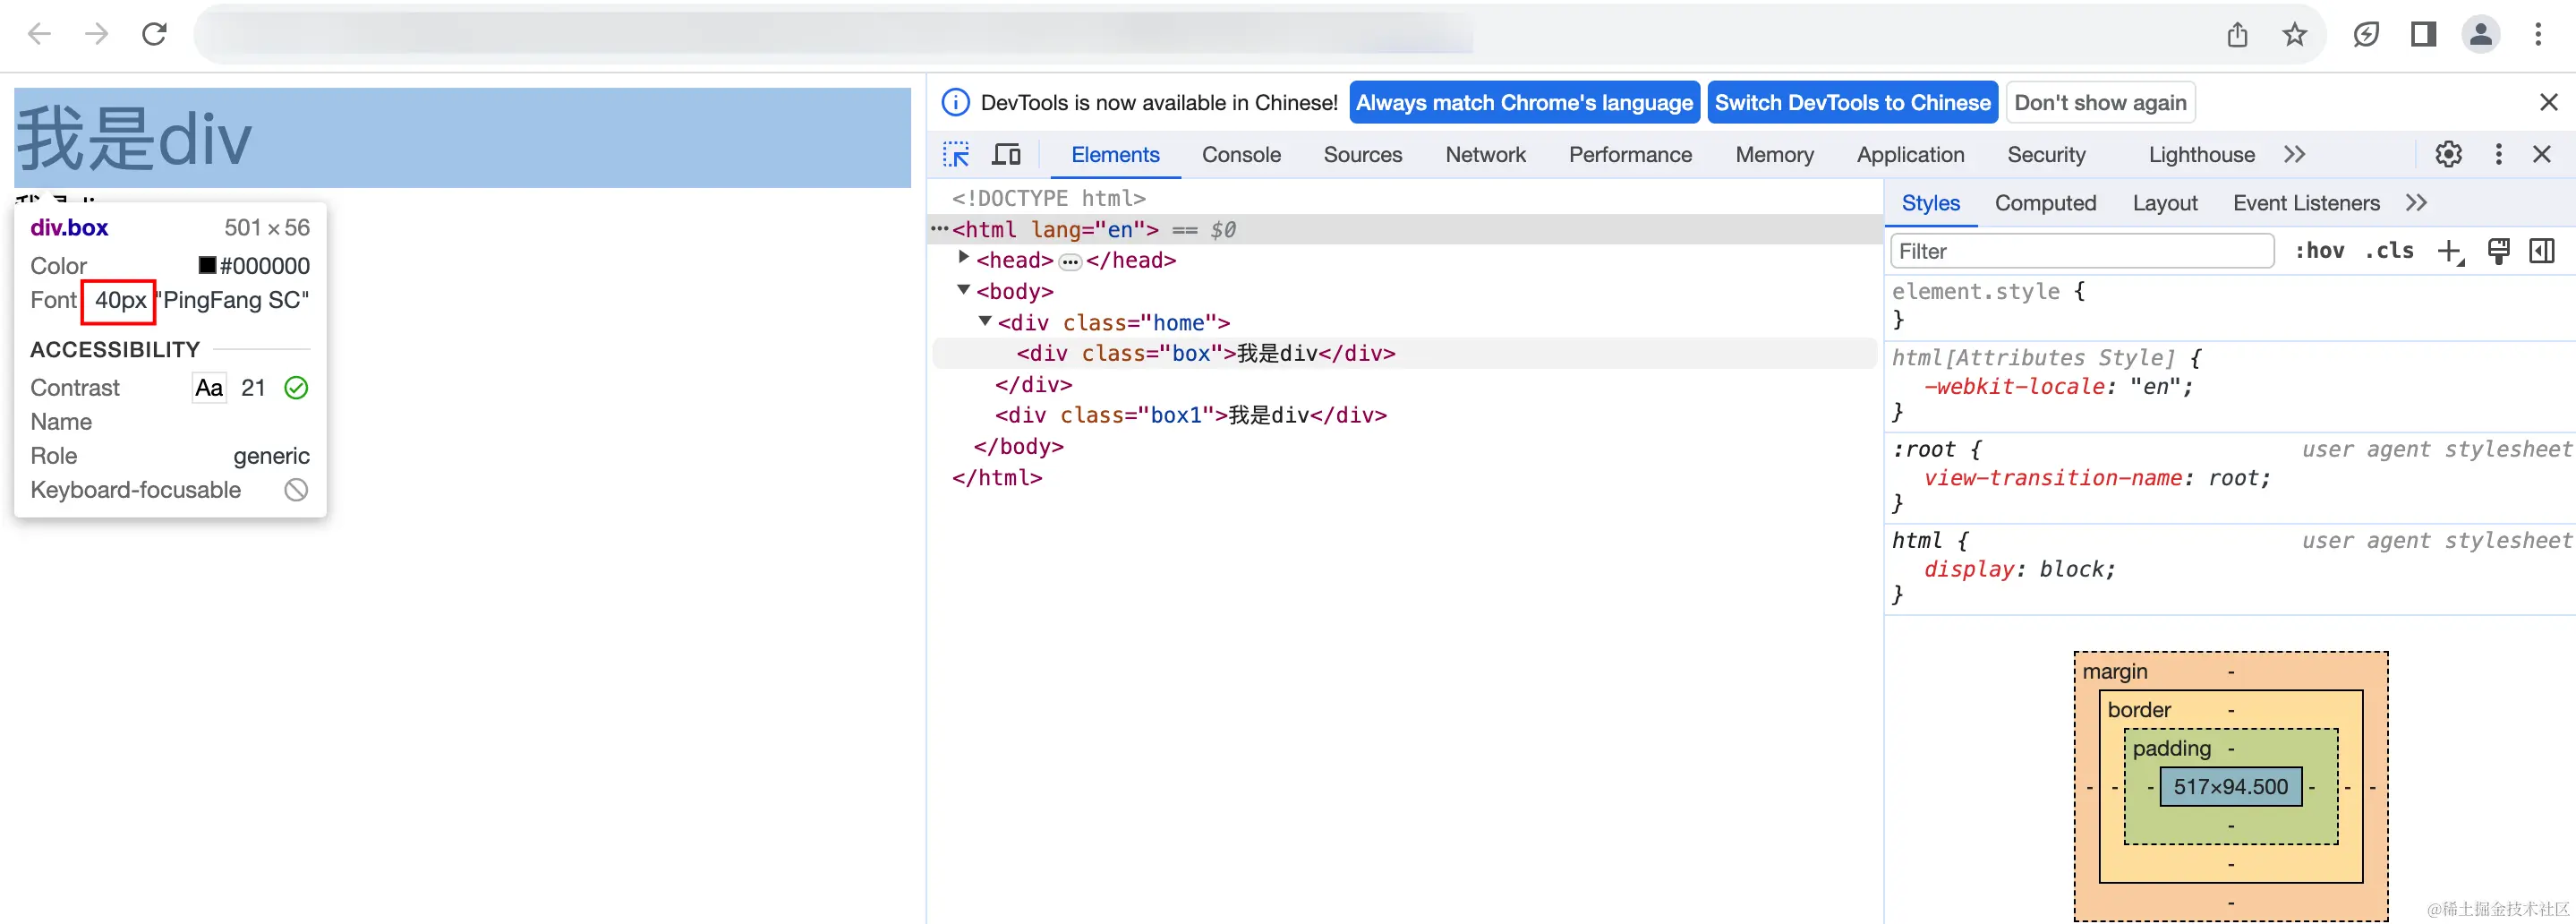The width and height of the screenshot is (2576, 924).
Task: Dismiss the DevTools language infobar
Action: point(2549,102)
